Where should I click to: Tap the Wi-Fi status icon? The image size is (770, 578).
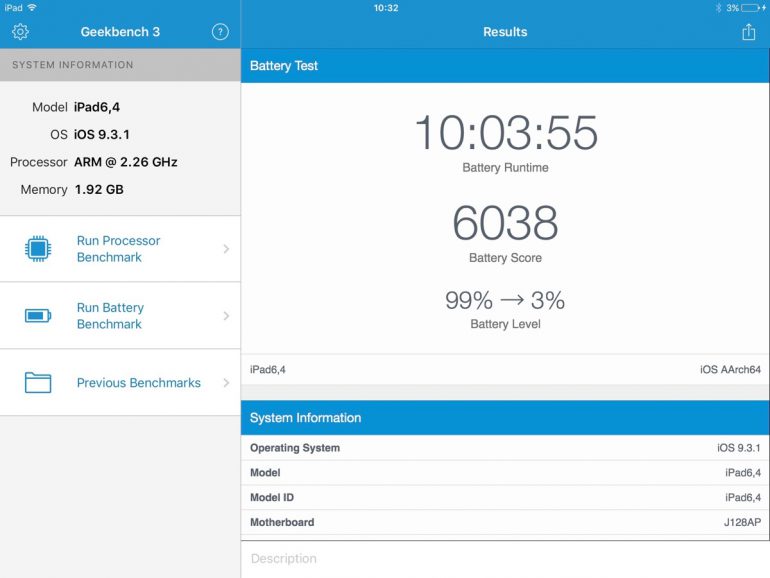tap(32, 7)
